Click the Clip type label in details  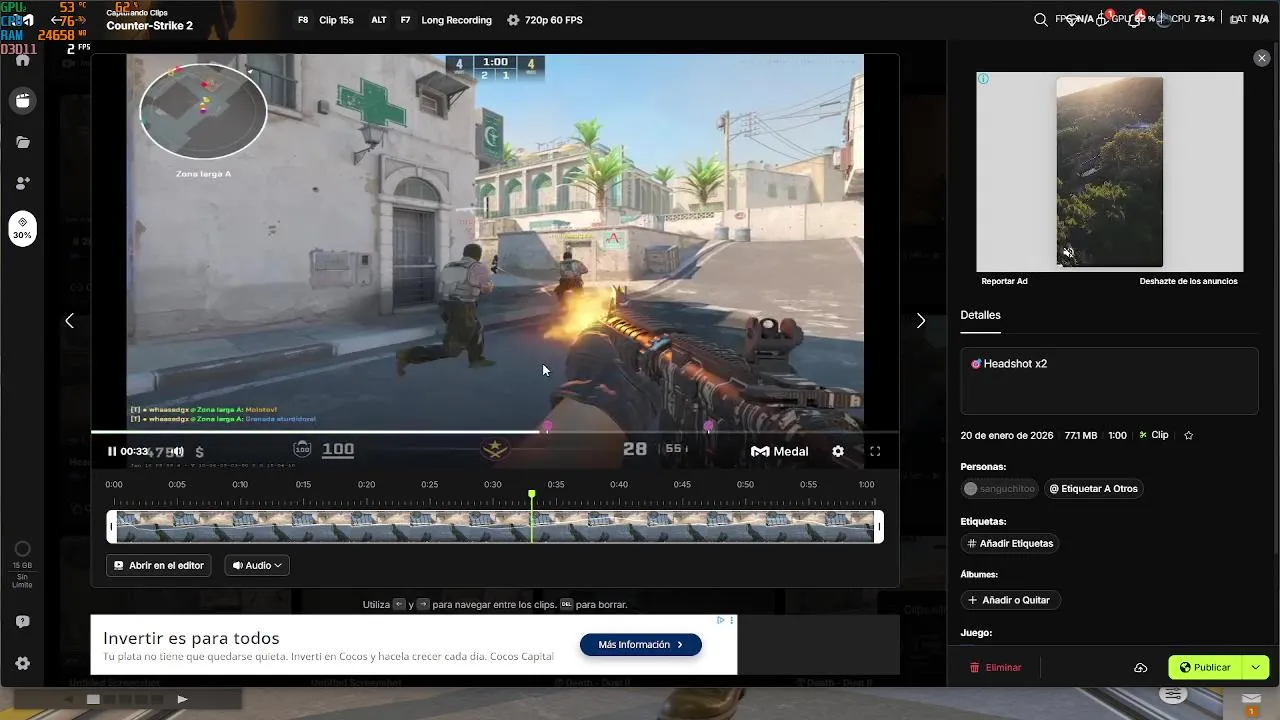click(x=1154, y=436)
